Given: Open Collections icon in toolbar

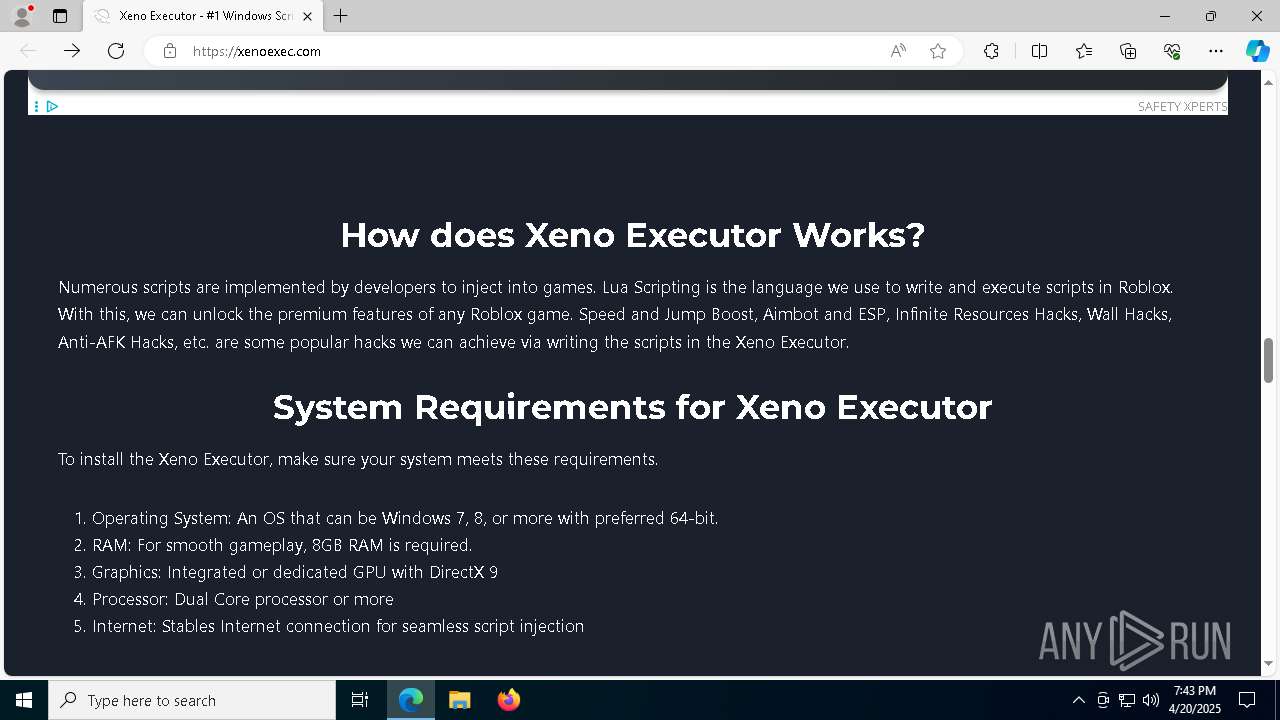Looking at the screenshot, I should coord(1128,51).
